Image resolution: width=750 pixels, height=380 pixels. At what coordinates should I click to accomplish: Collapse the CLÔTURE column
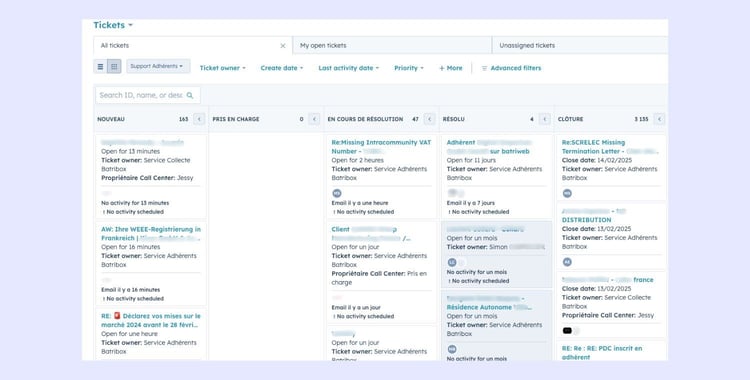point(660,119)
